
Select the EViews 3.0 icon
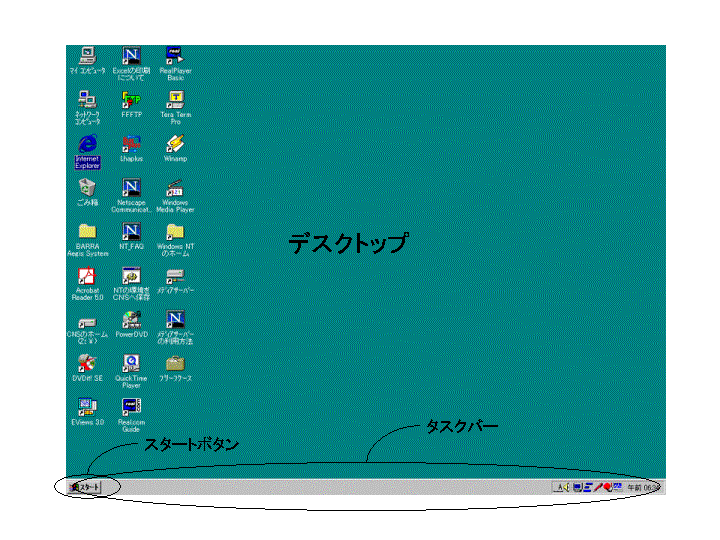pos(87,407)
